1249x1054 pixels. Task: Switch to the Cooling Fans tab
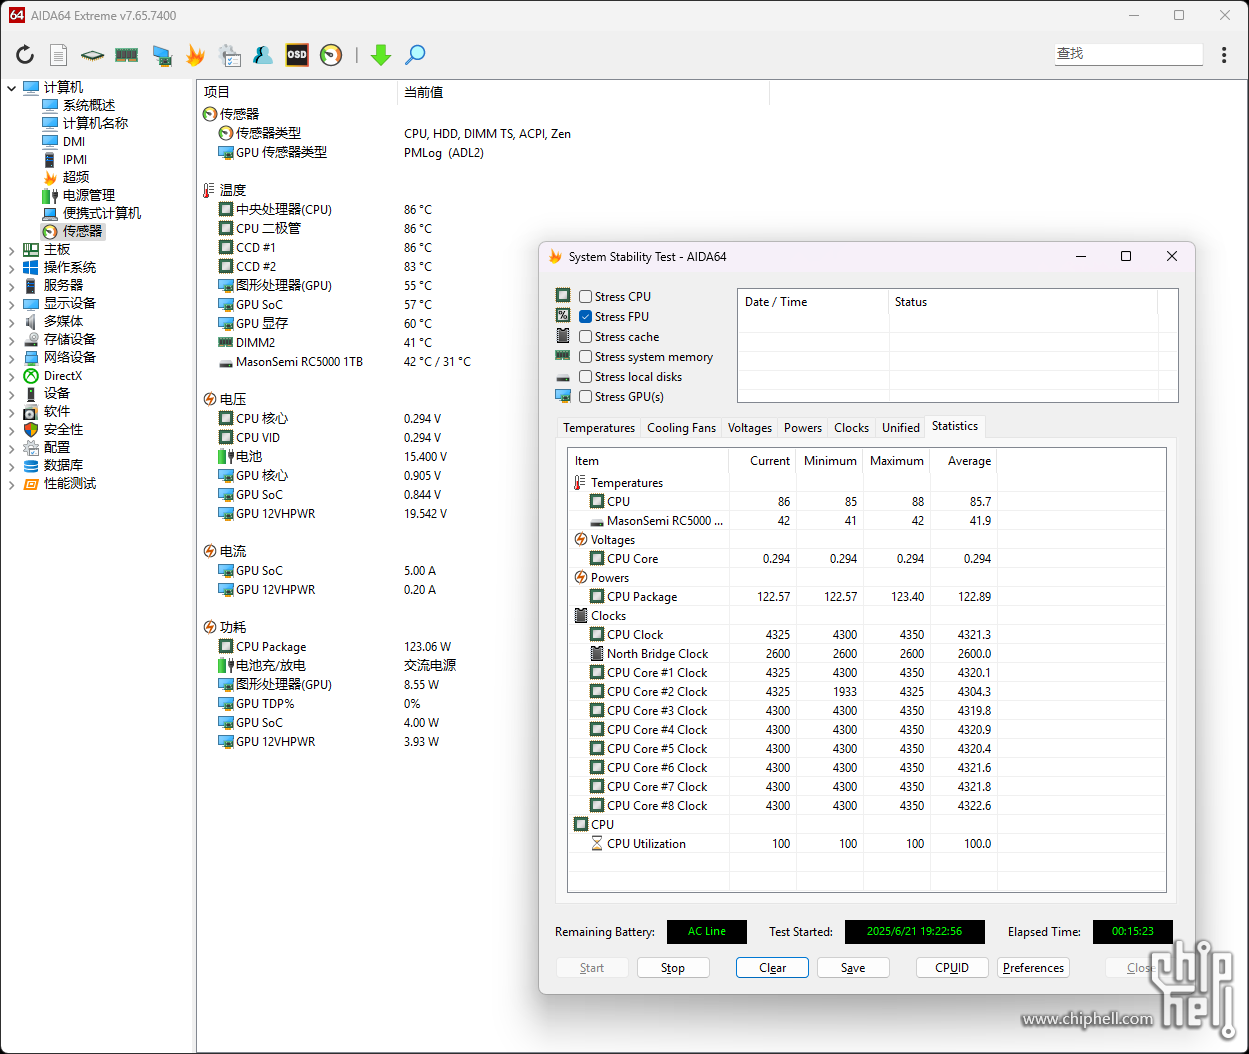(681, 428)
